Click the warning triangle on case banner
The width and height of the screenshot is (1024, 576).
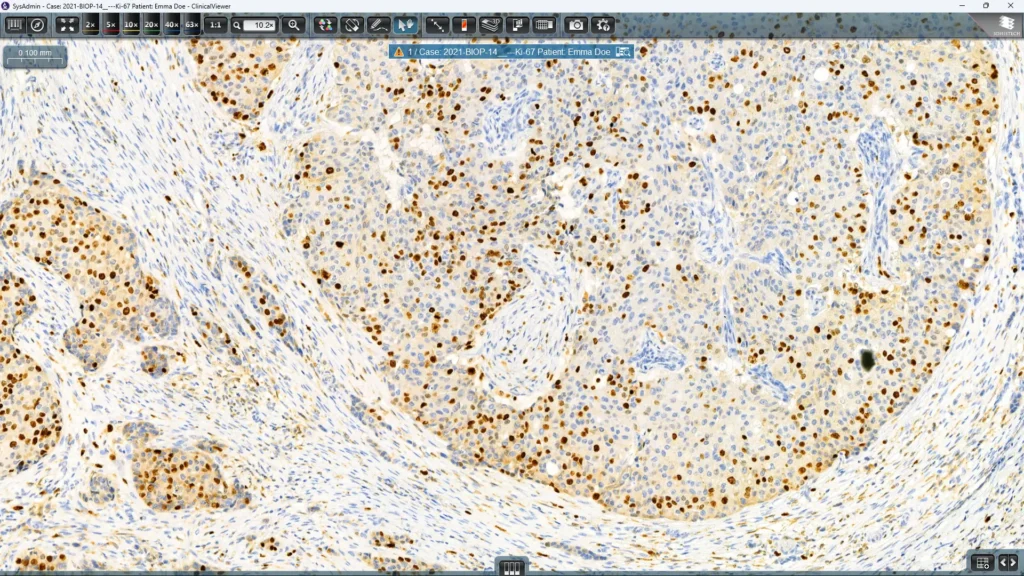[x=399, y=52]
